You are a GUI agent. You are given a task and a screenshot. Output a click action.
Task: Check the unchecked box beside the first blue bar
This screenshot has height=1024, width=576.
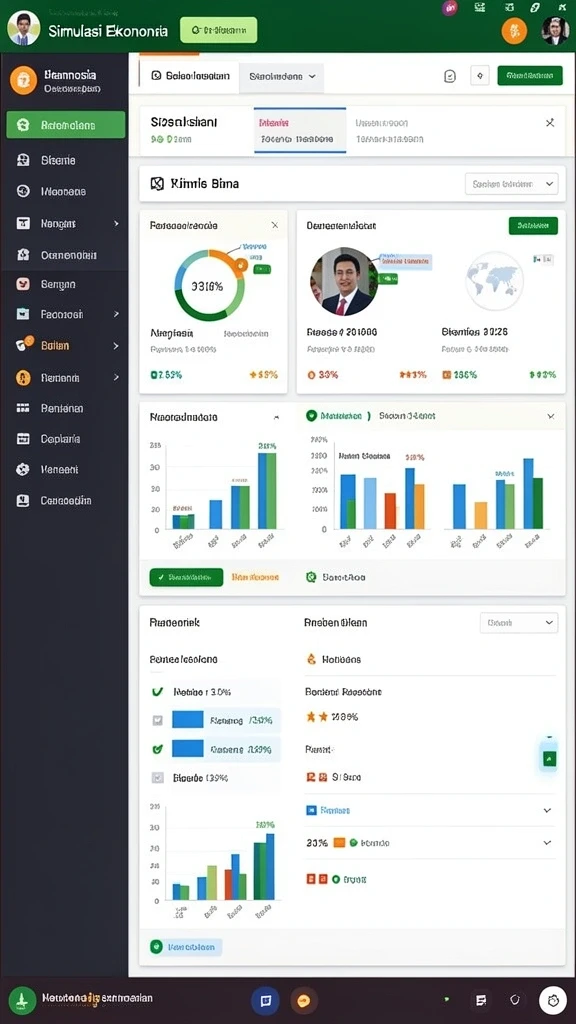coord(157,720)
